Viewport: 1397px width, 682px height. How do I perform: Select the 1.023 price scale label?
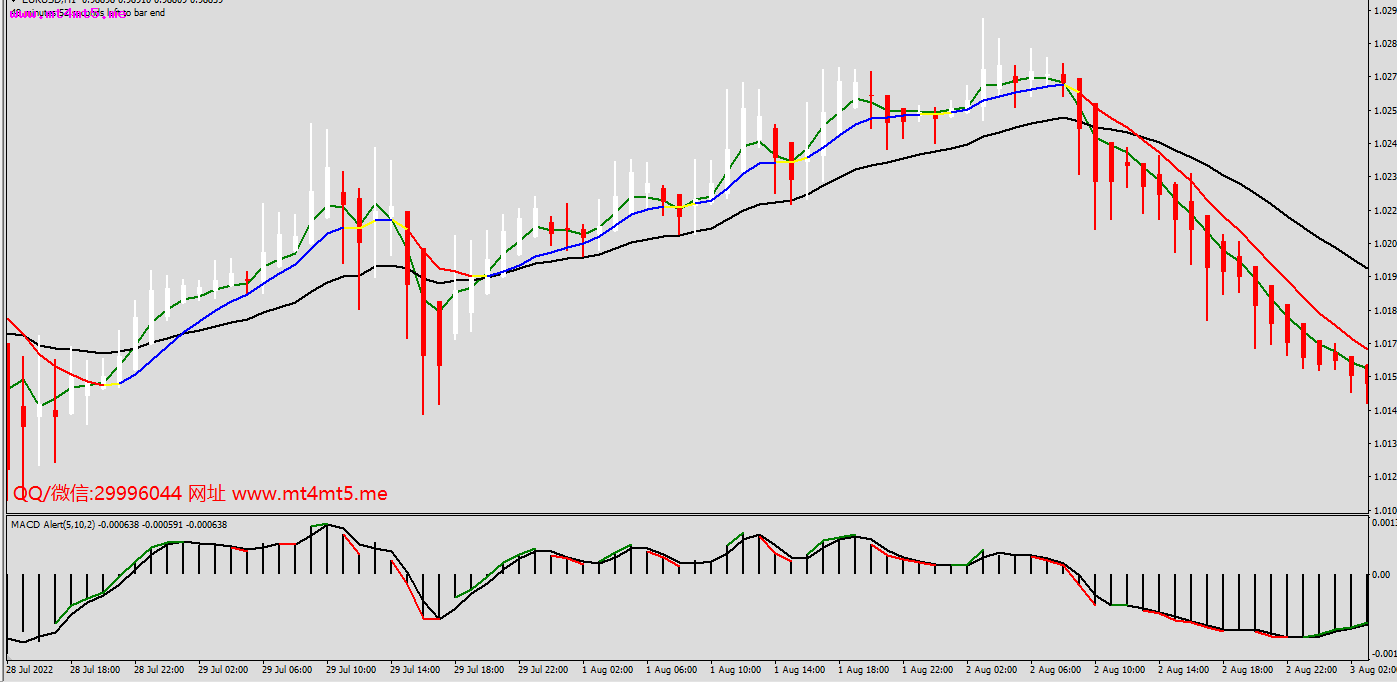tap(1384, 177)
